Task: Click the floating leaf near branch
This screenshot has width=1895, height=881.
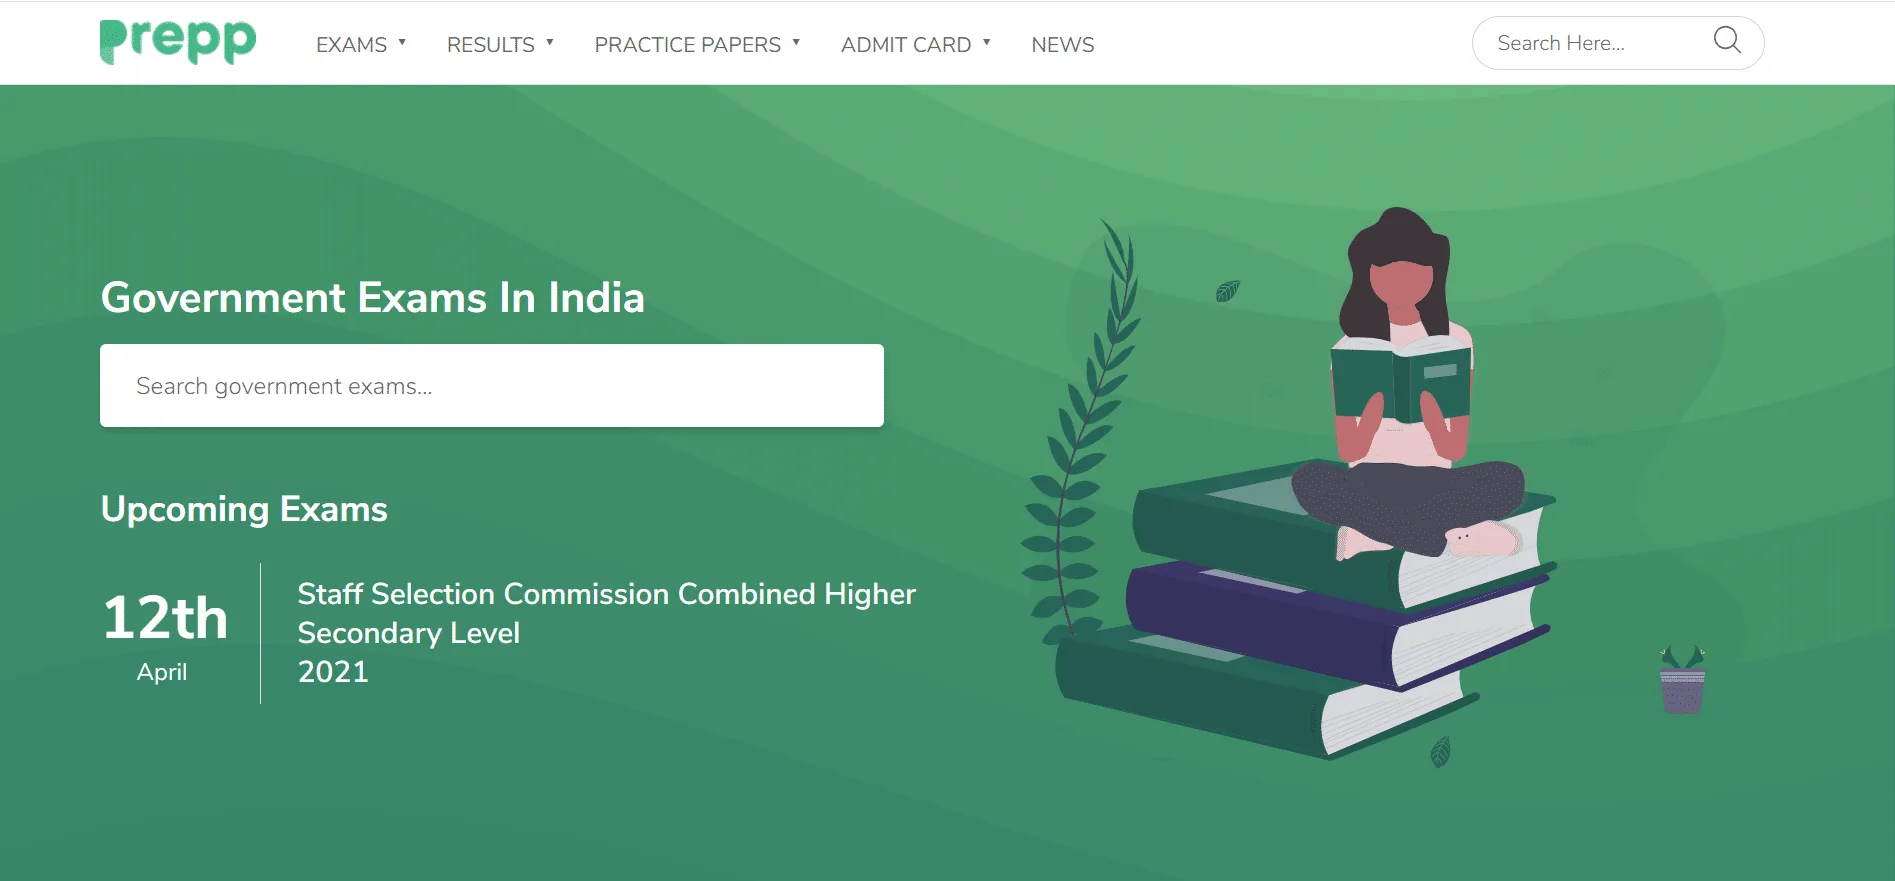Action: coord(1227,291)
